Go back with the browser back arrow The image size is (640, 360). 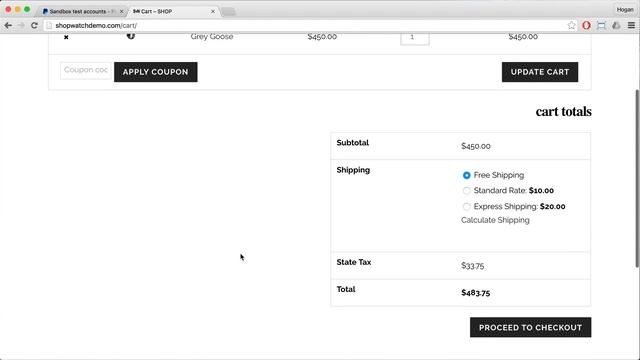point(8,25)
